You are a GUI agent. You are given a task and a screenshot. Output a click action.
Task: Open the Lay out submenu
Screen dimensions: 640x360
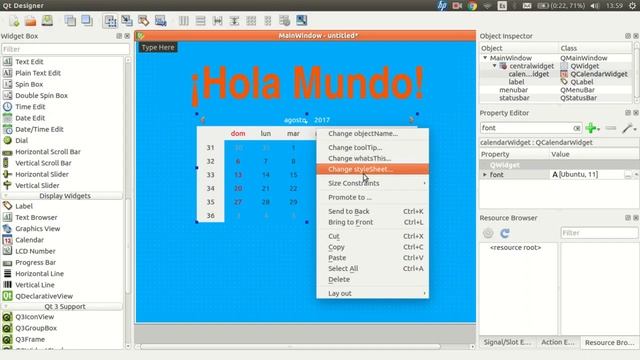pos(372,293)
